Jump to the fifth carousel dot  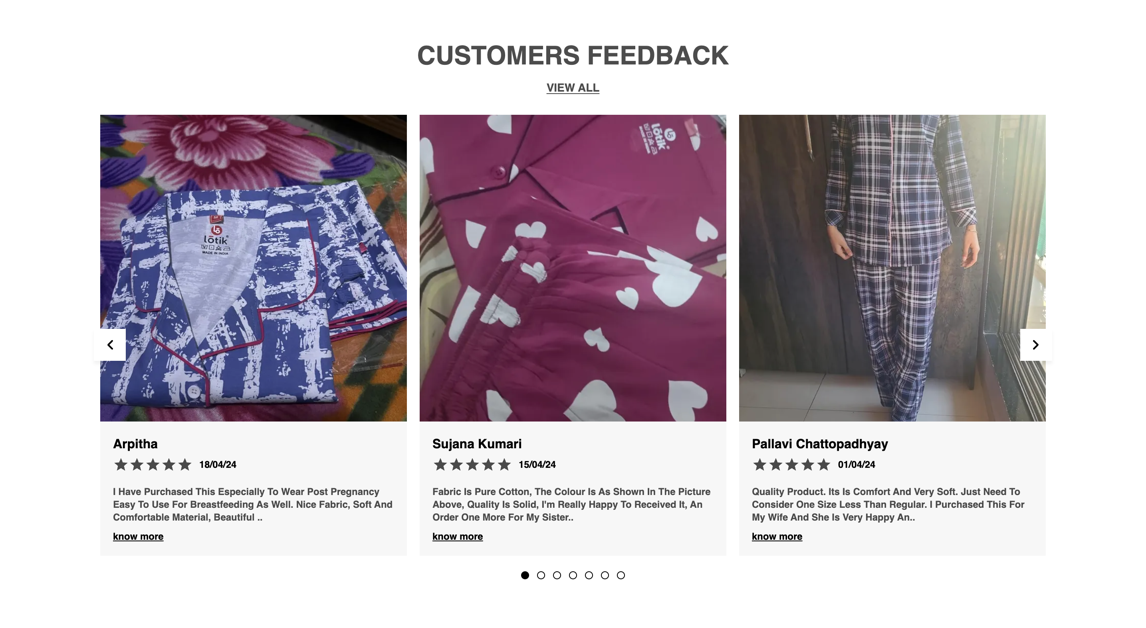589,575
